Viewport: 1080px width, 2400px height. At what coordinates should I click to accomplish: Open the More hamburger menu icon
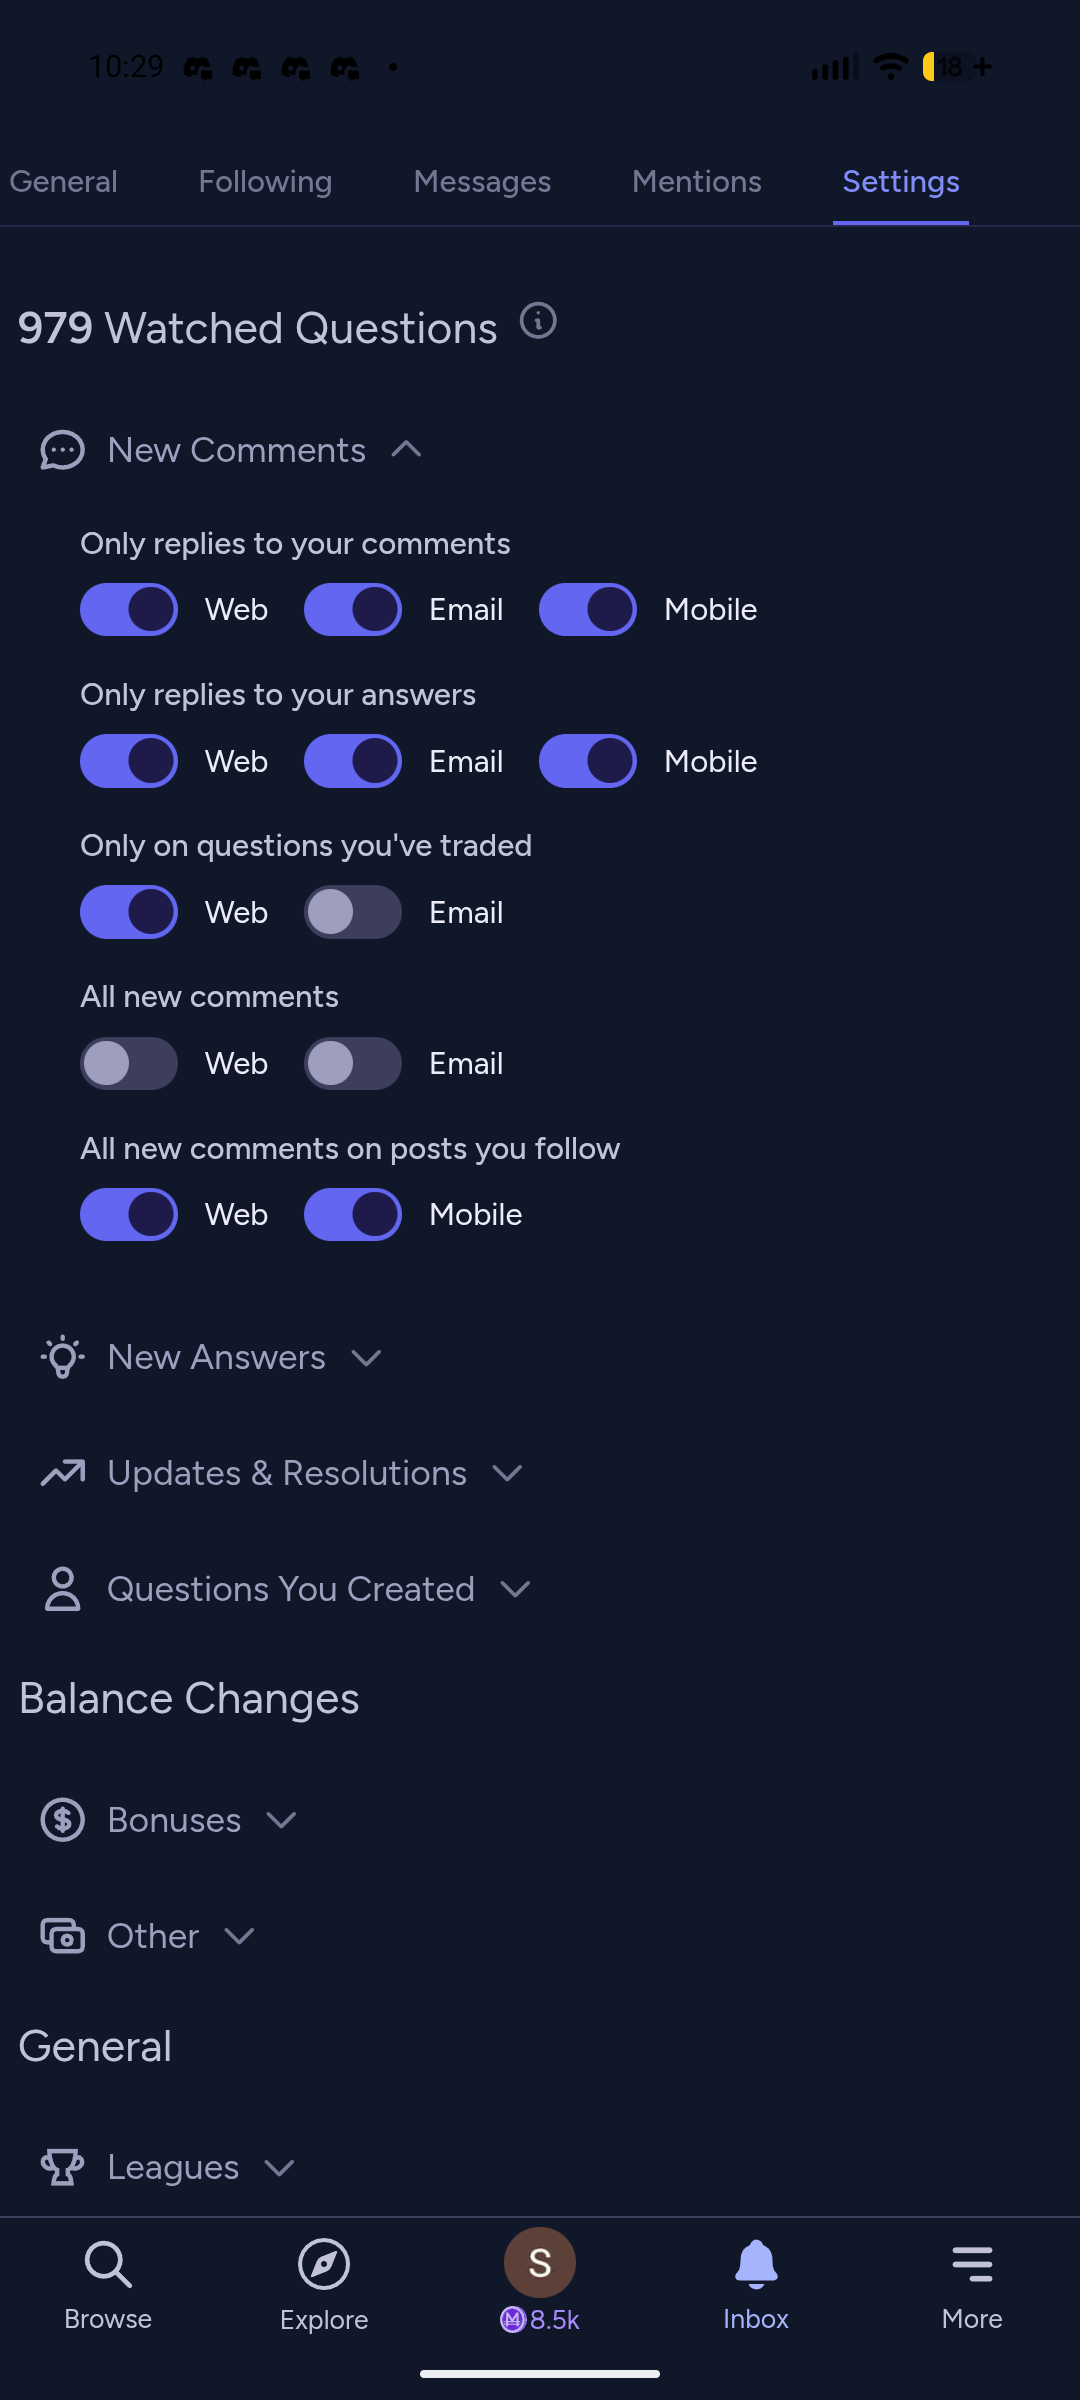pos(972,2265)
